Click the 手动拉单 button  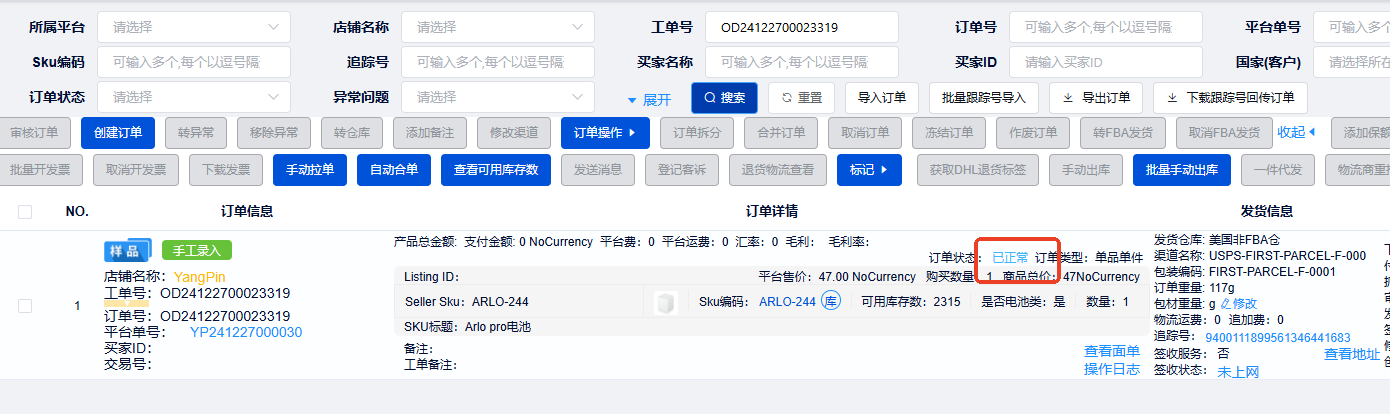pyautogui.click(x=310, y=170)
